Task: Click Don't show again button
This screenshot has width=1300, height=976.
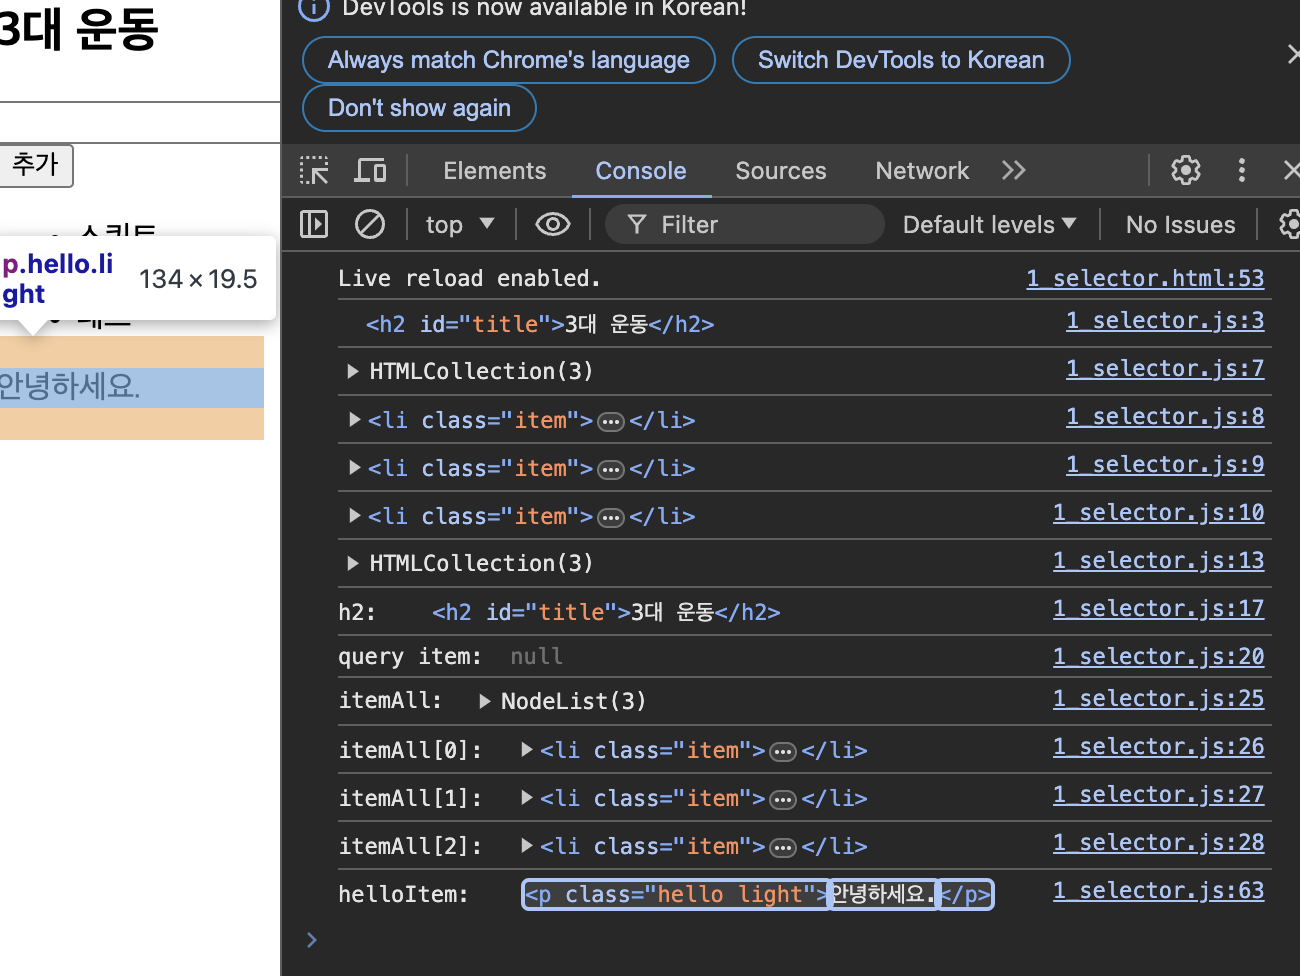Action: pos(419,108)
